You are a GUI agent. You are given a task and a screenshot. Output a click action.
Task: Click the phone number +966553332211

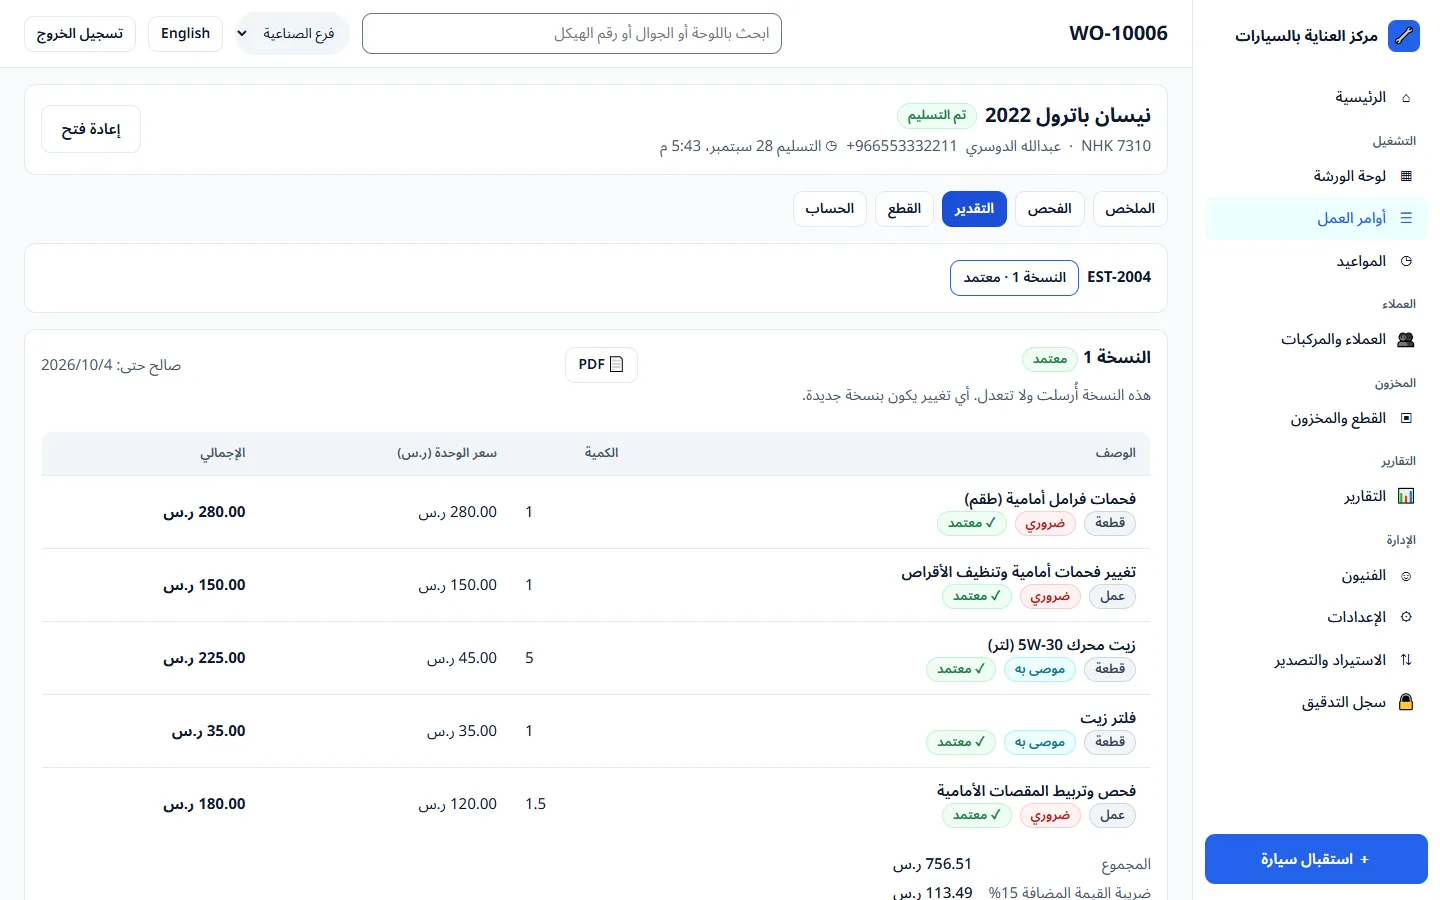click(x=901, y=146)
